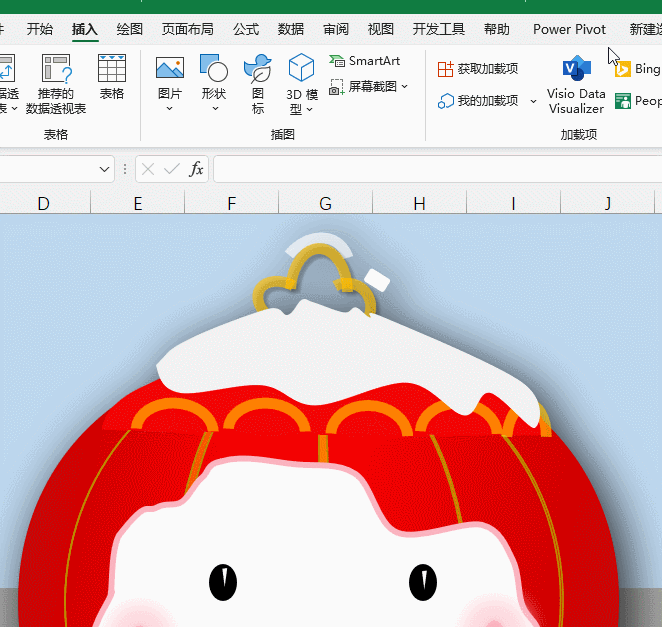Screen dimensions: 662x627
Task: Click the 推荐的数据透视表 icon
Action: 56,68
